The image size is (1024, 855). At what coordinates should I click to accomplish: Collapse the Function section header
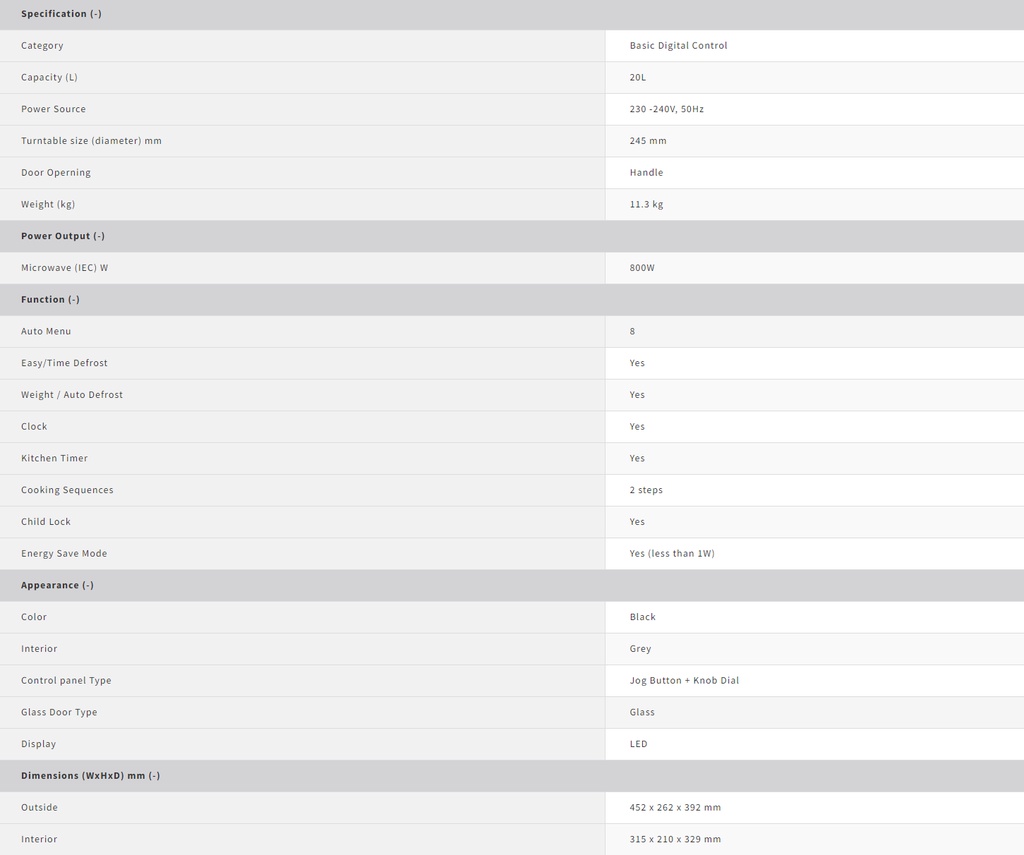click(50, 300)
